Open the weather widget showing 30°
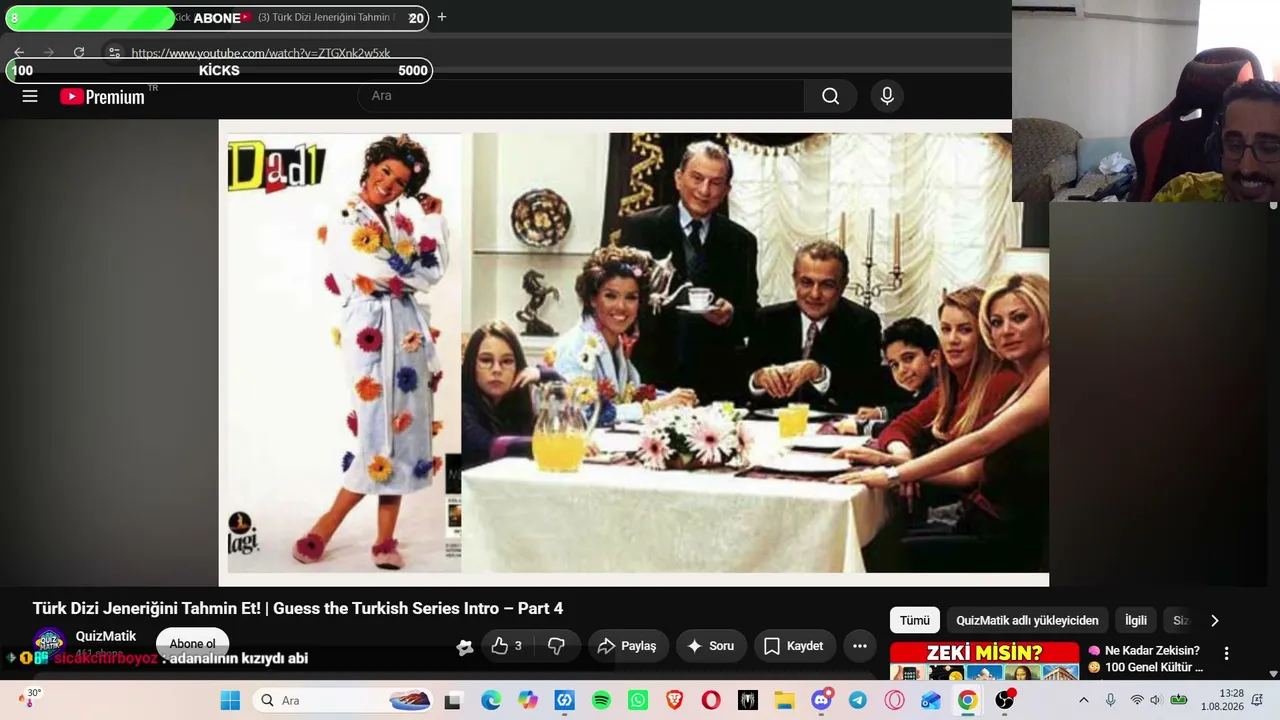Viewport: 1280px width, 720px height. tap(30, 698)
